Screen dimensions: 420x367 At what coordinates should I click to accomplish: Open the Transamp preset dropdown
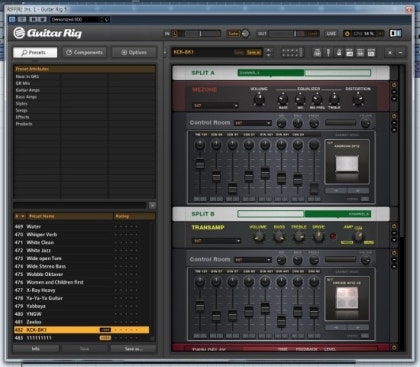pyautogui.click(x=216, y=241)
